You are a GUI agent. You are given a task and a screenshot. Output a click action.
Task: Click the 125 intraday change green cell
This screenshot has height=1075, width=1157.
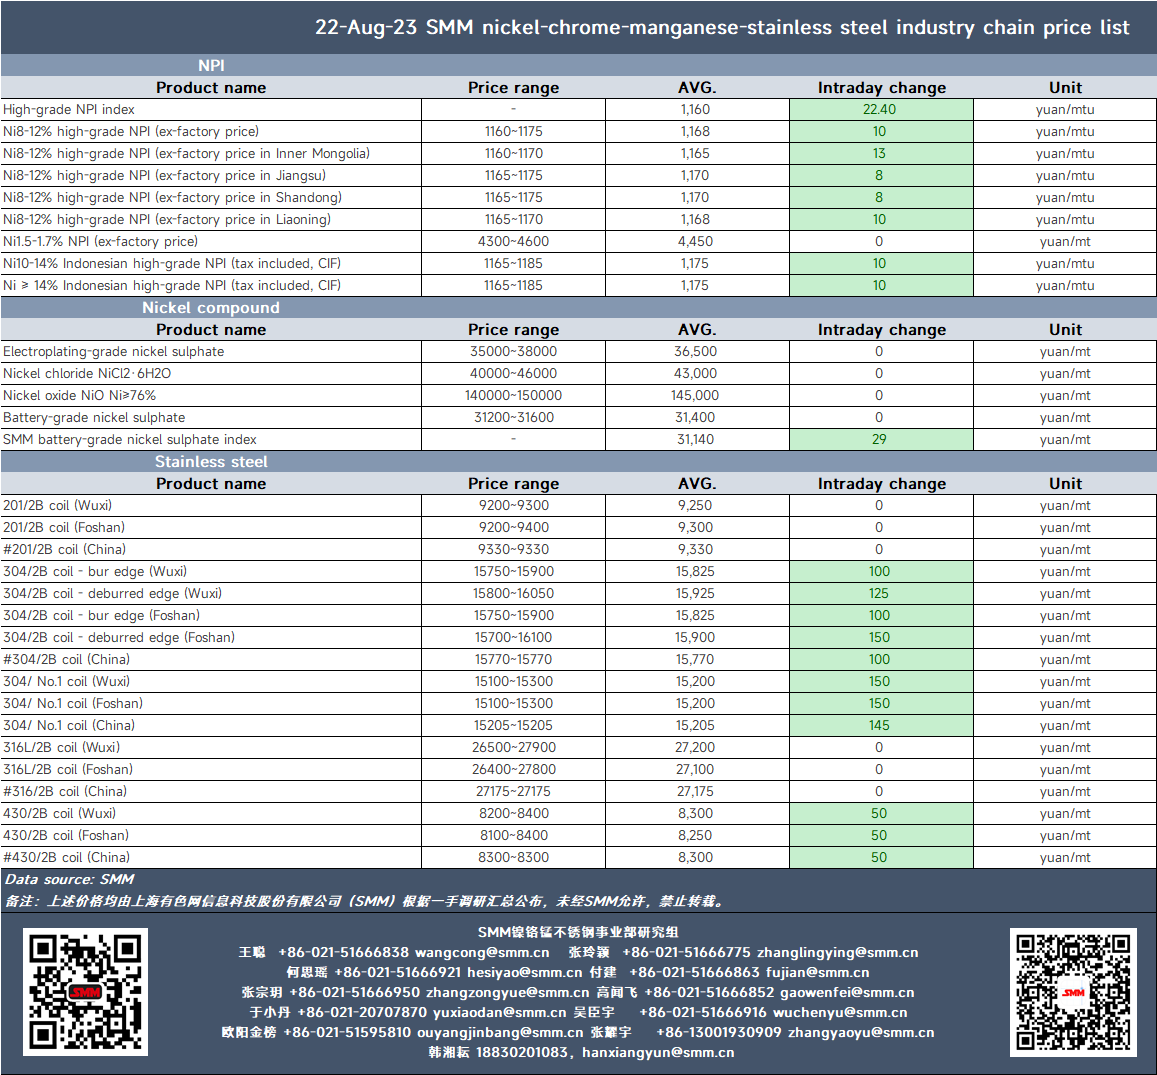pos(881,593)
